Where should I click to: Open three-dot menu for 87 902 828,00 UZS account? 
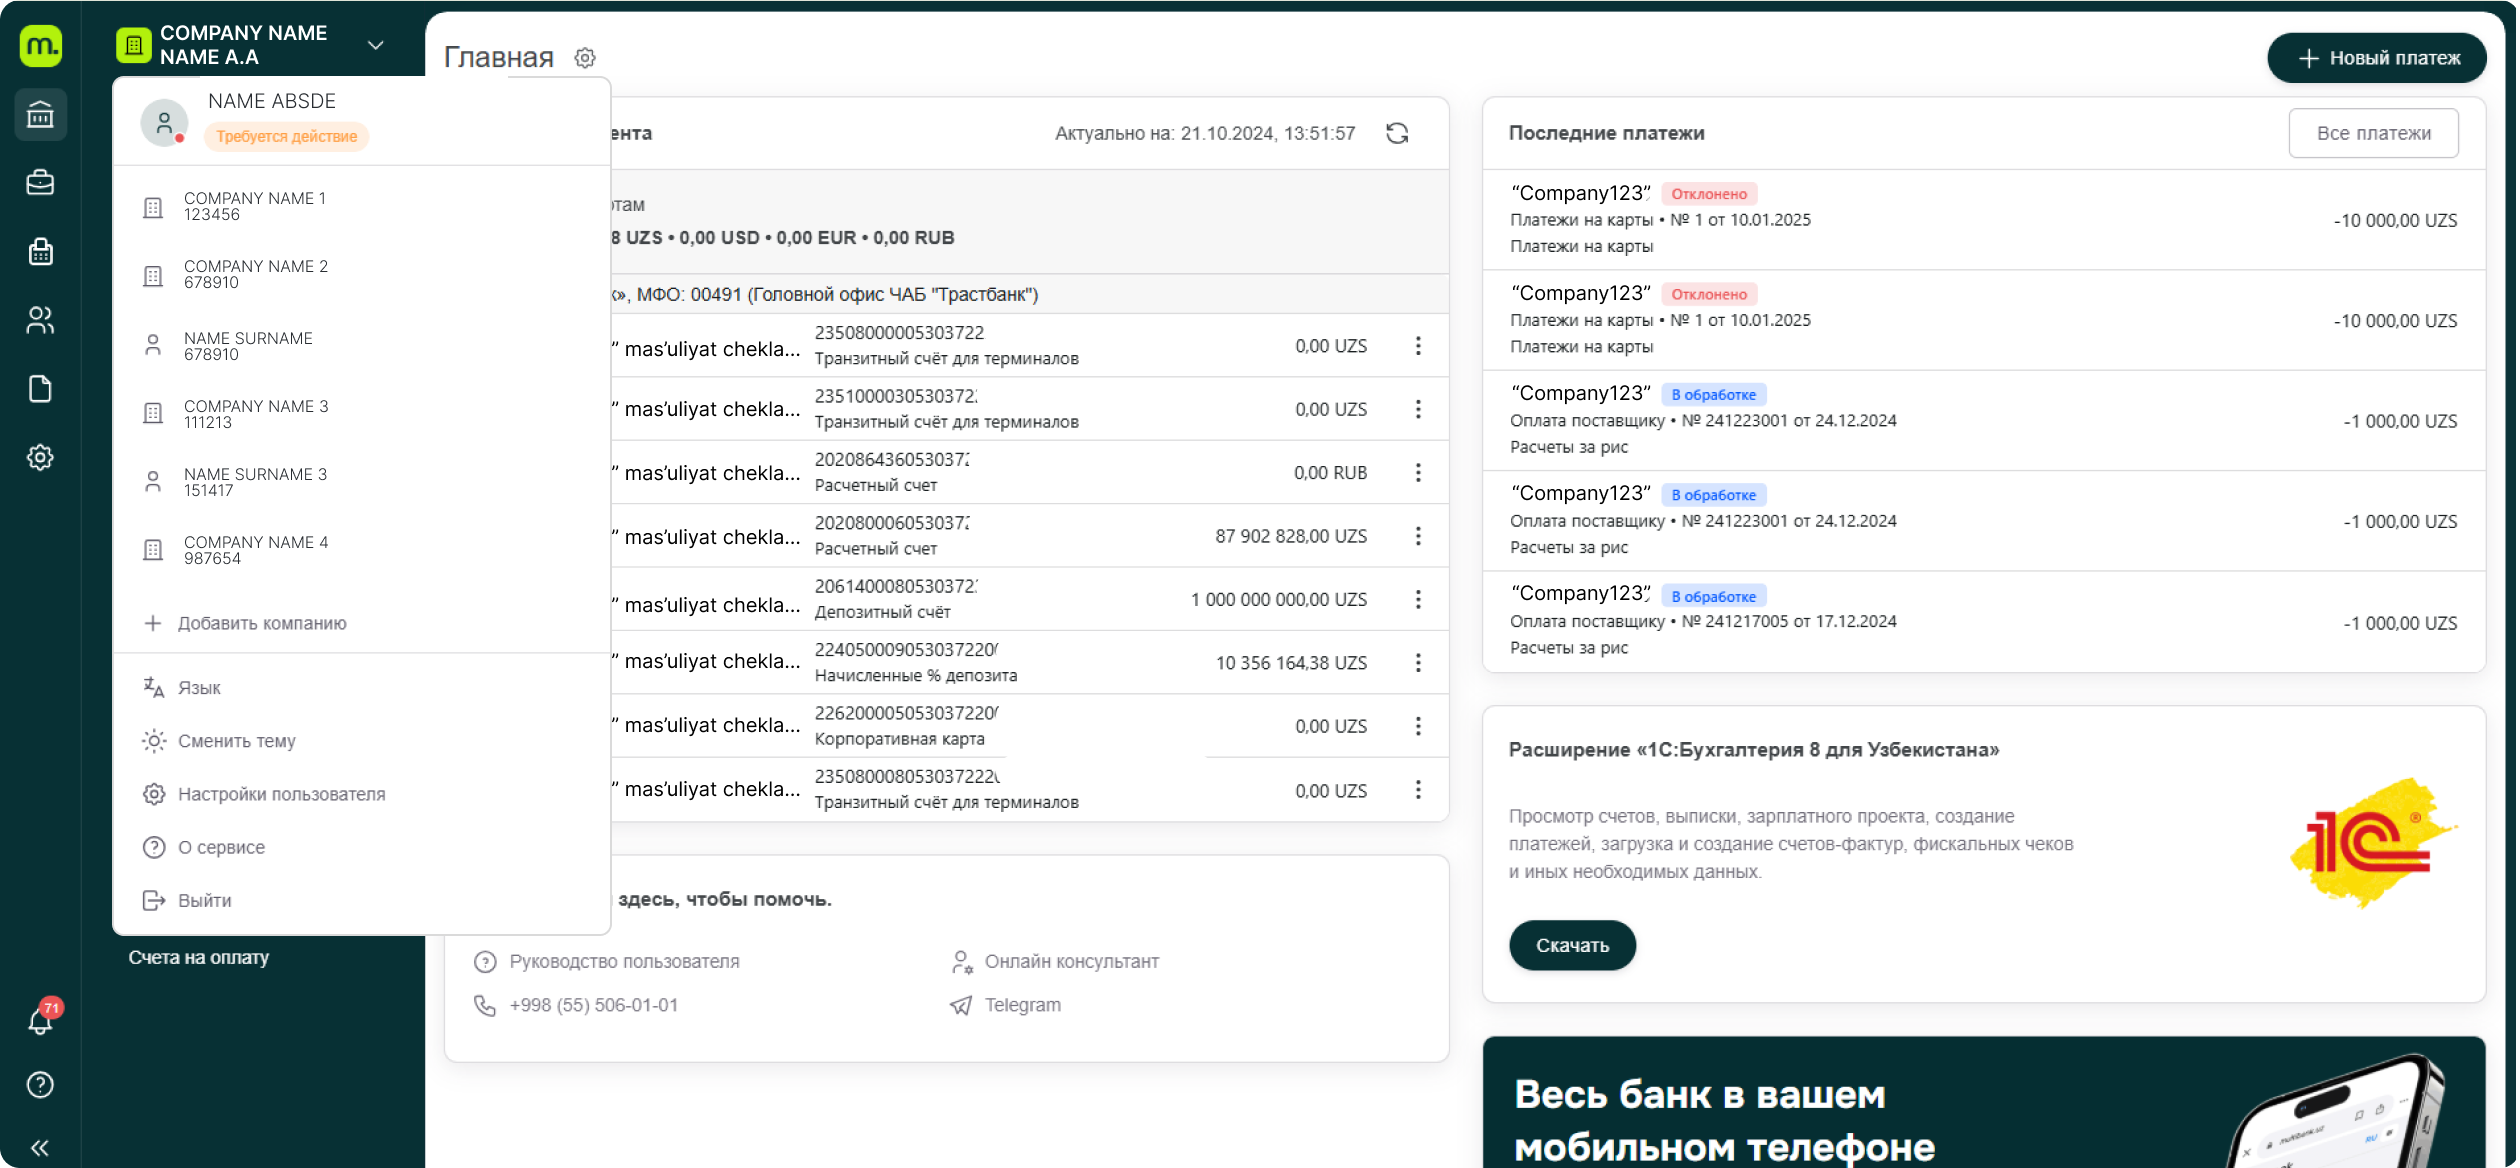pos(1418,536)
